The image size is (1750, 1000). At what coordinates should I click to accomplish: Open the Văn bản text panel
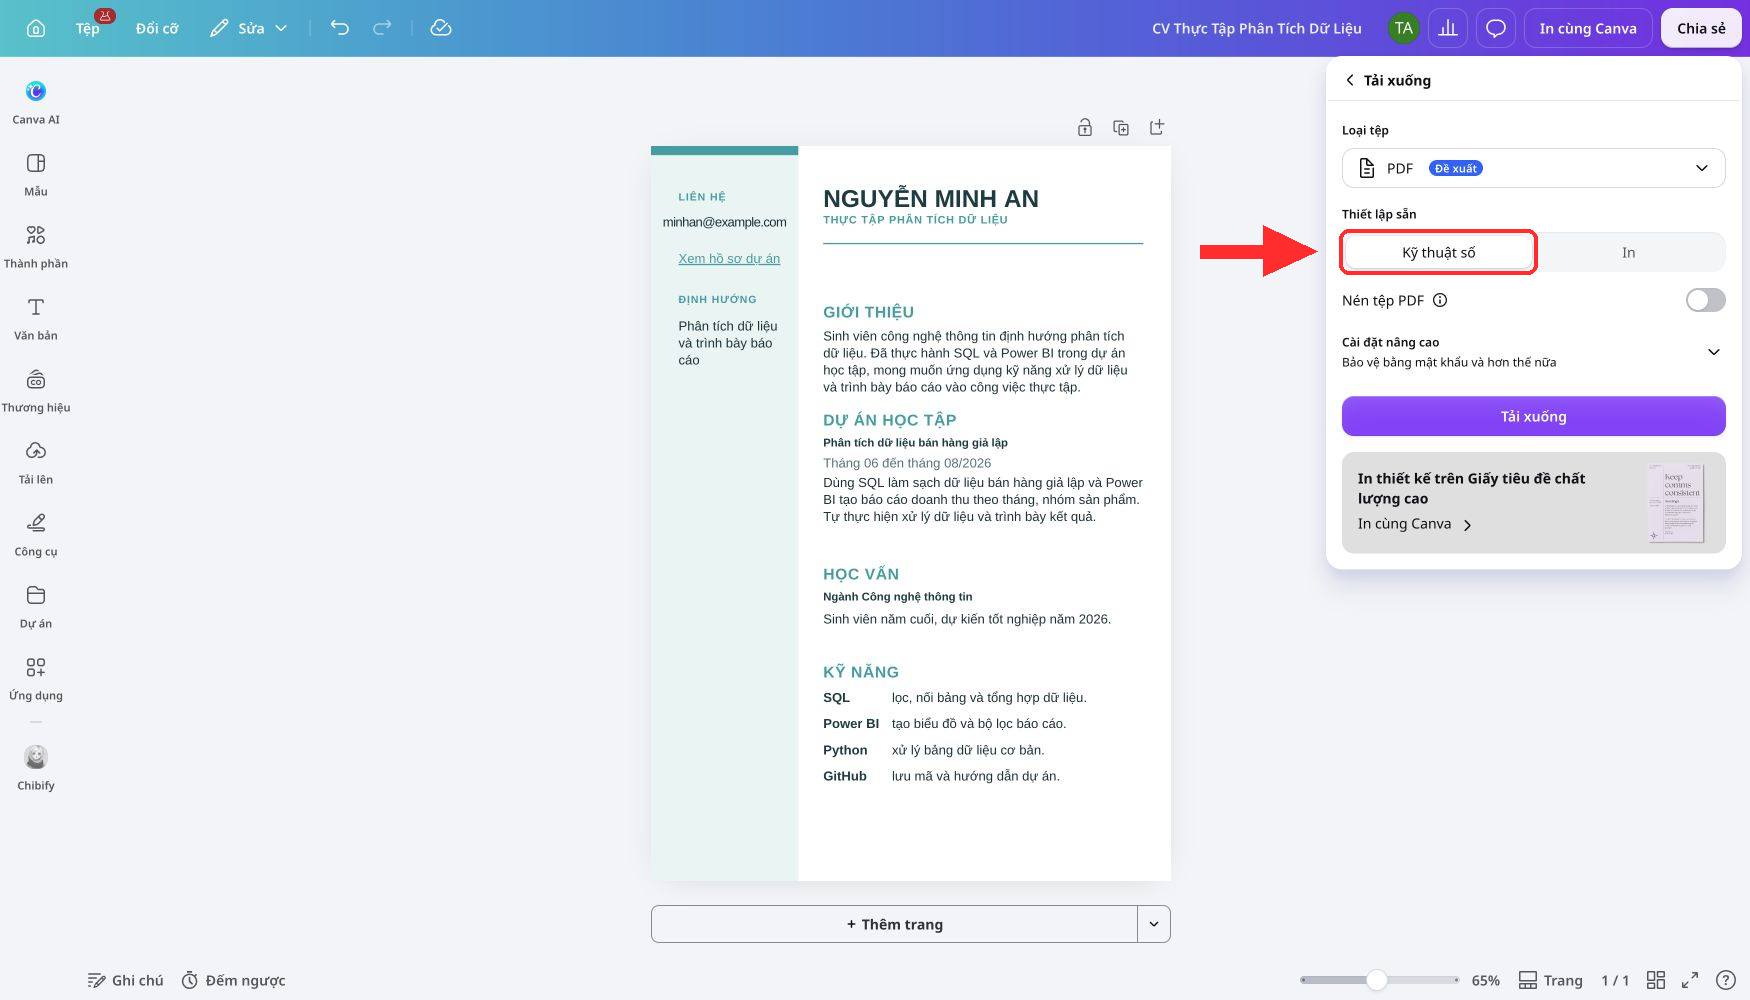coord(36,318)
